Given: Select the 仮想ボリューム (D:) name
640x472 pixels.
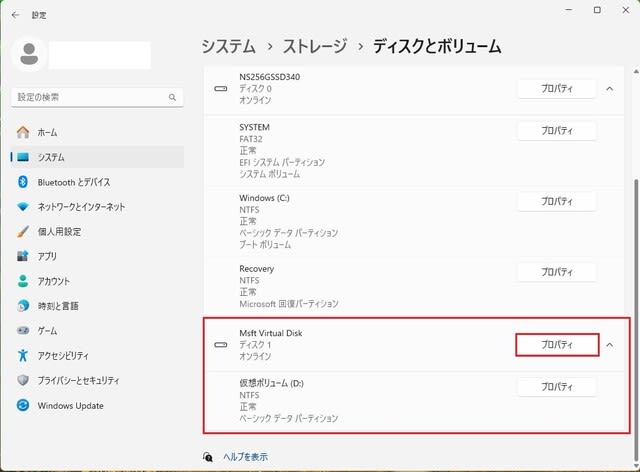Looking at the screenshot, I should [271, 383].
